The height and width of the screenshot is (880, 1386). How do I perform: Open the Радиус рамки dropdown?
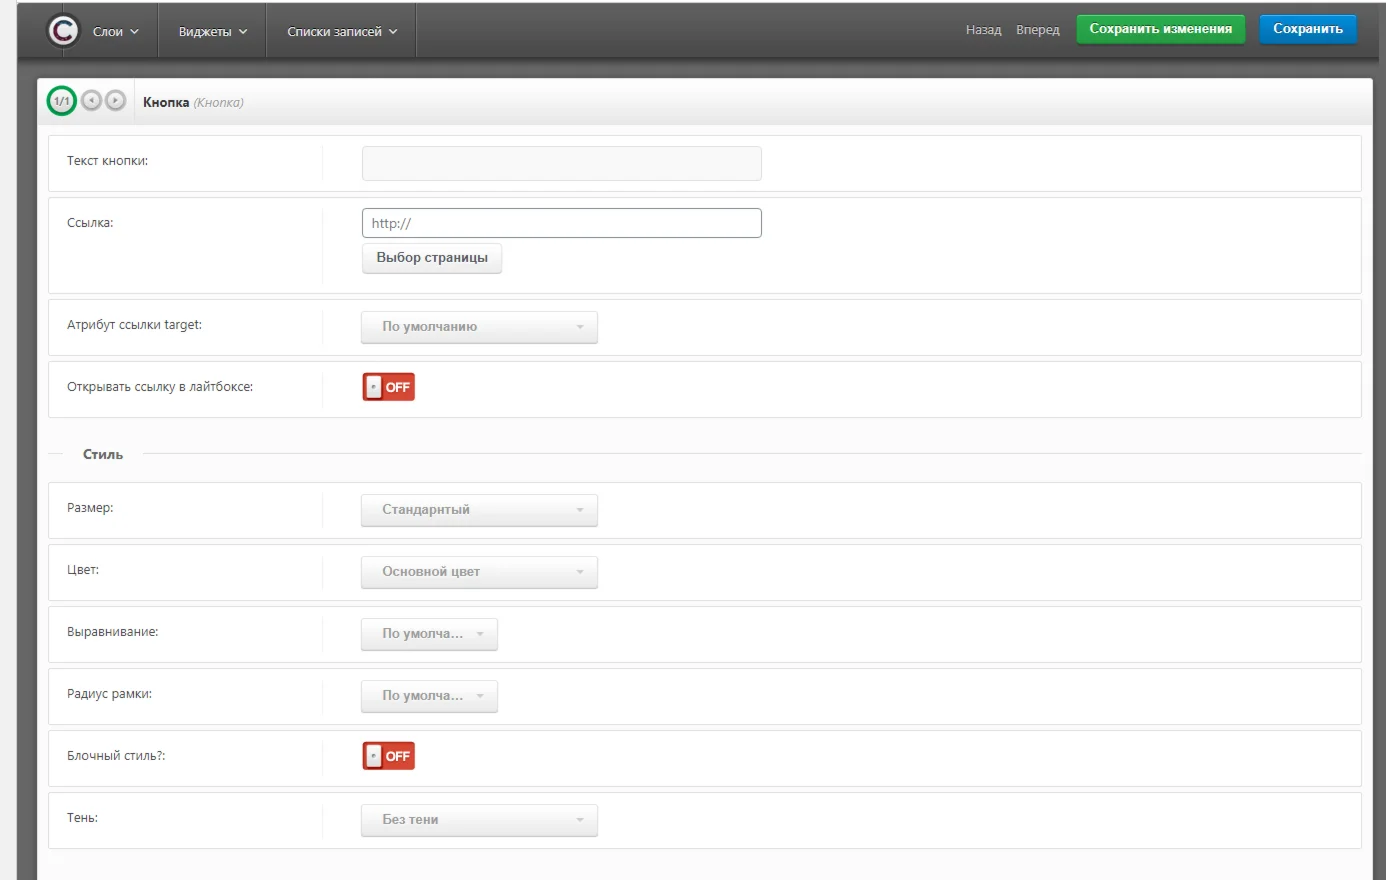[x=429, y=696]
